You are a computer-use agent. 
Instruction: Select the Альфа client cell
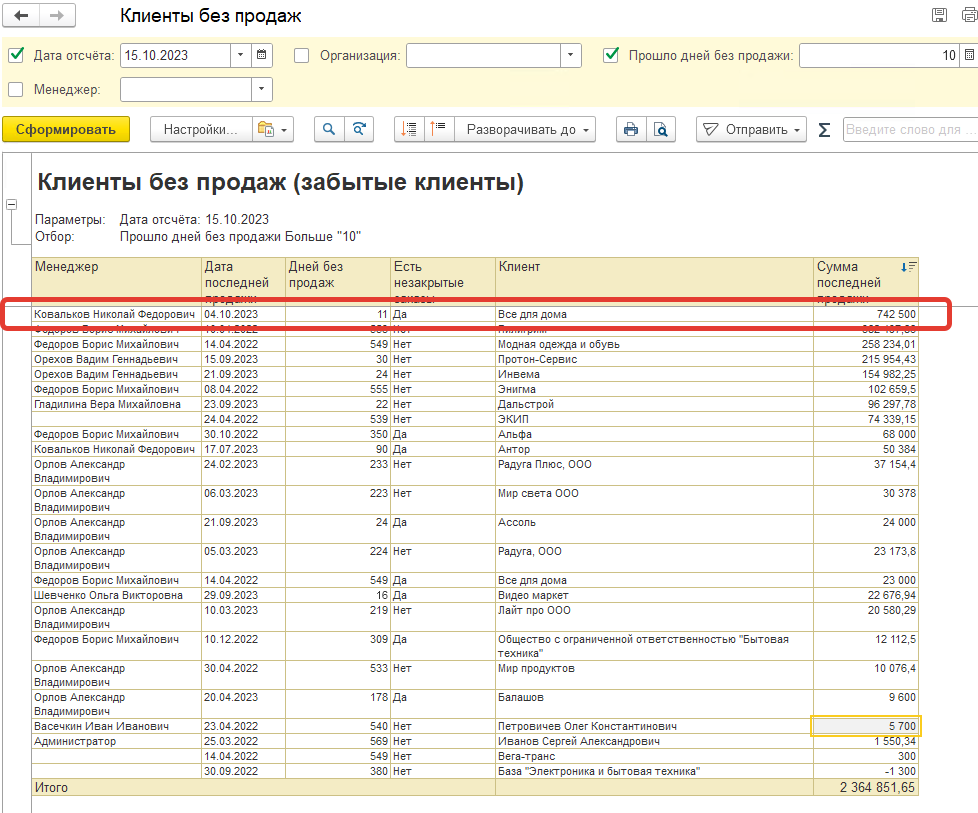pyautogui.click(x=654, y=434)
